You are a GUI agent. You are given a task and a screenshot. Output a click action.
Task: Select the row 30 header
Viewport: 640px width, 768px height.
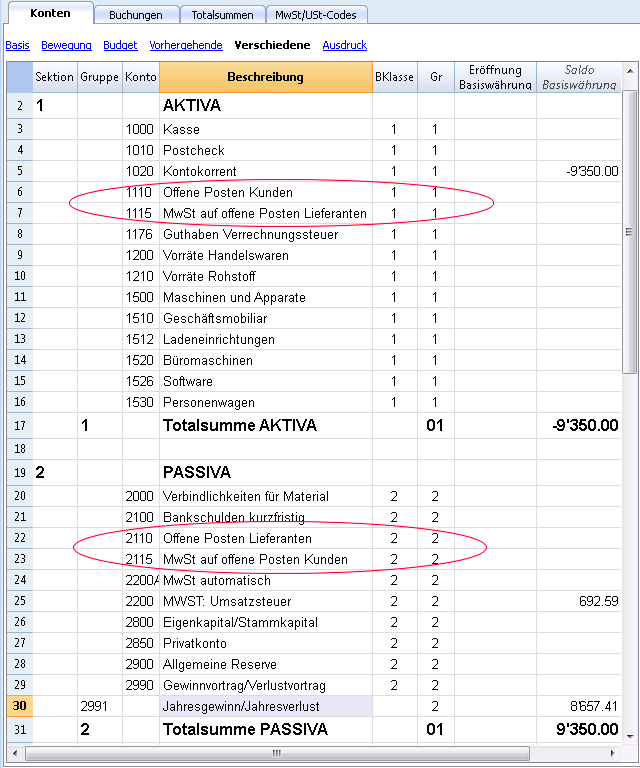[20, 706]
